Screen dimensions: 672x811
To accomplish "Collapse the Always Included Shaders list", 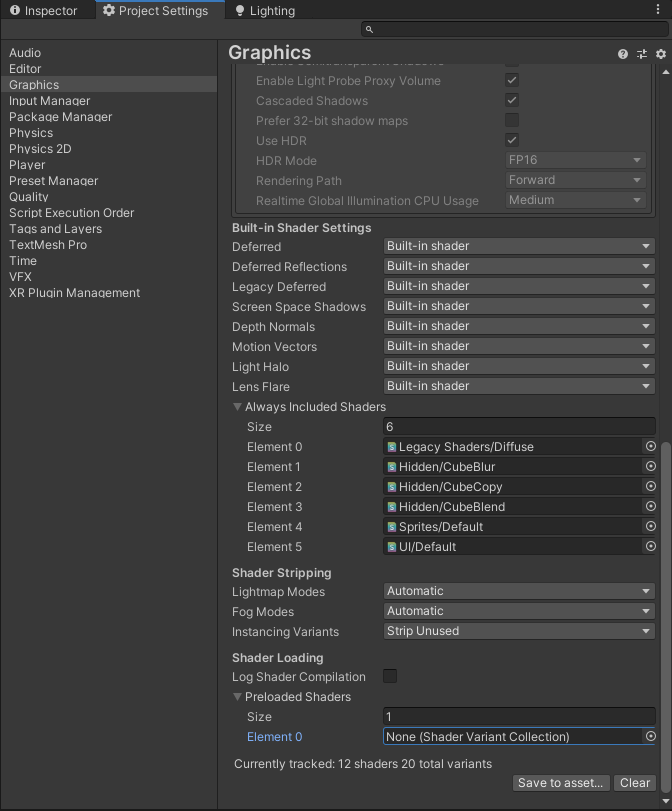I will coord(237,407).
